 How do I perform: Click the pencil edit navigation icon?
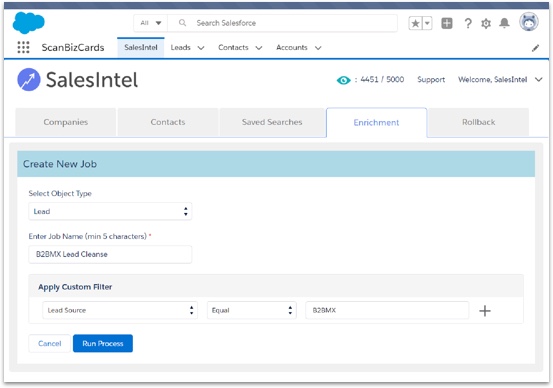[535, 48]
